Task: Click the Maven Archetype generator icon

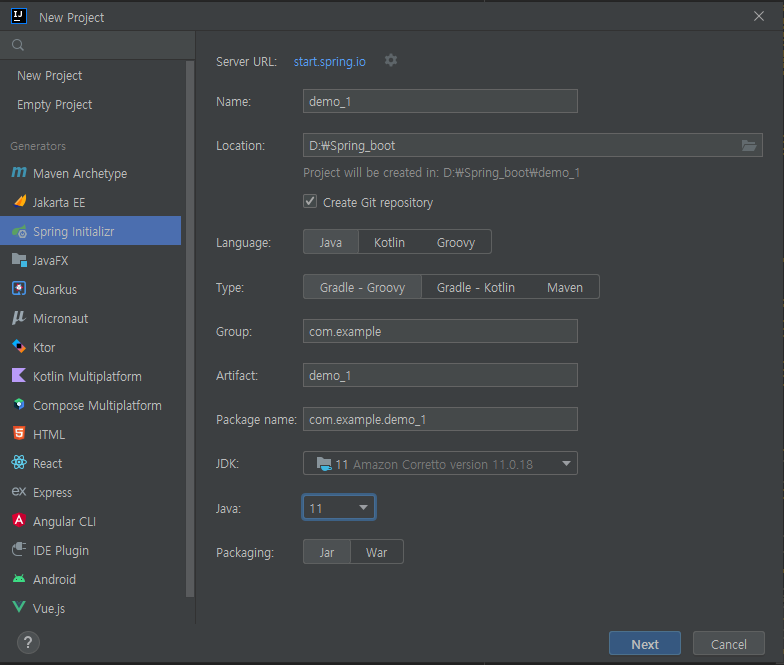Action: coord(19,173)
